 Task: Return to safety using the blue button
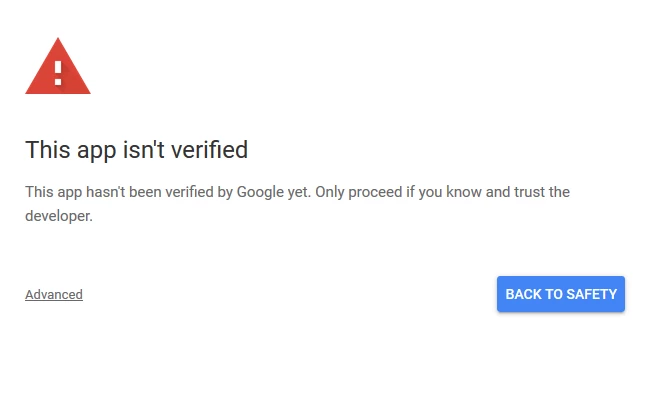tap(561, 294)
